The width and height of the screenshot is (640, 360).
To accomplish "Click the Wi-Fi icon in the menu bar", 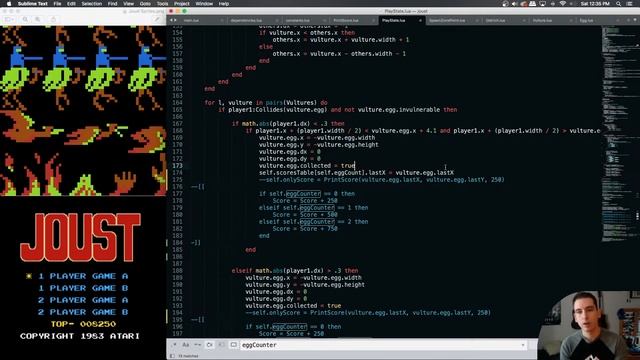I will (562, 4).
